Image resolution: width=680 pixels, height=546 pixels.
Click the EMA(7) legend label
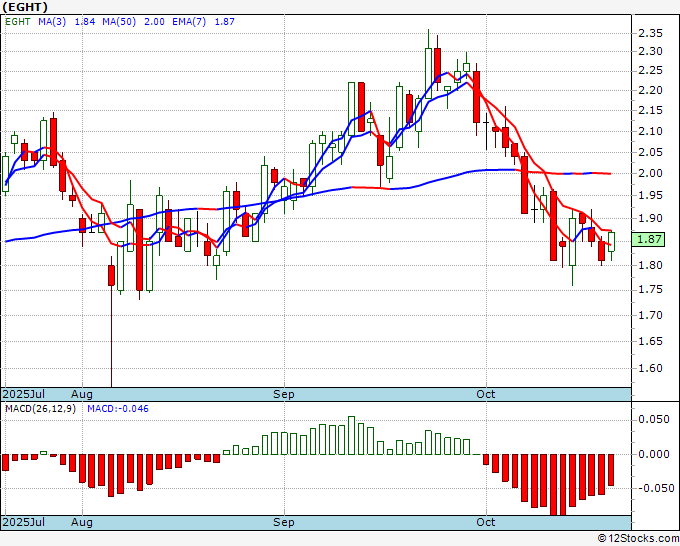(x=189, y=22)
